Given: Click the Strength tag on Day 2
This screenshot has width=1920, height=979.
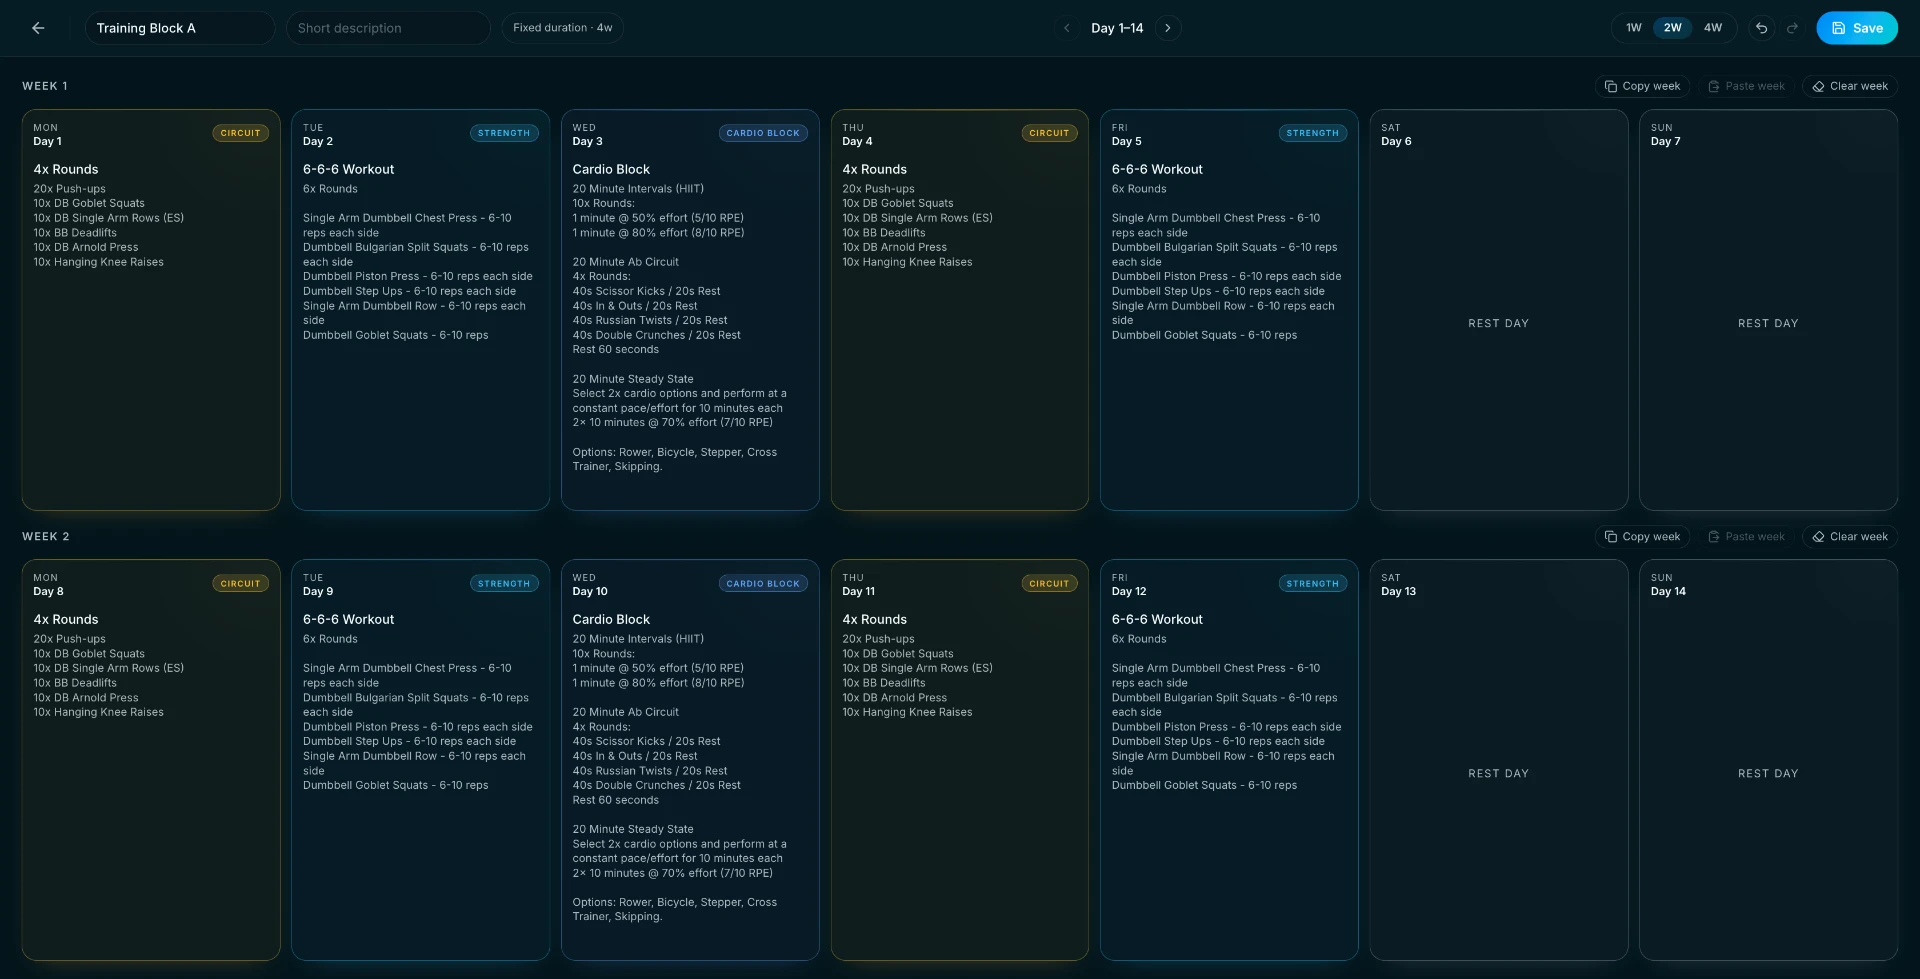Looking at the screenshot, I should (x=504, y=133).
